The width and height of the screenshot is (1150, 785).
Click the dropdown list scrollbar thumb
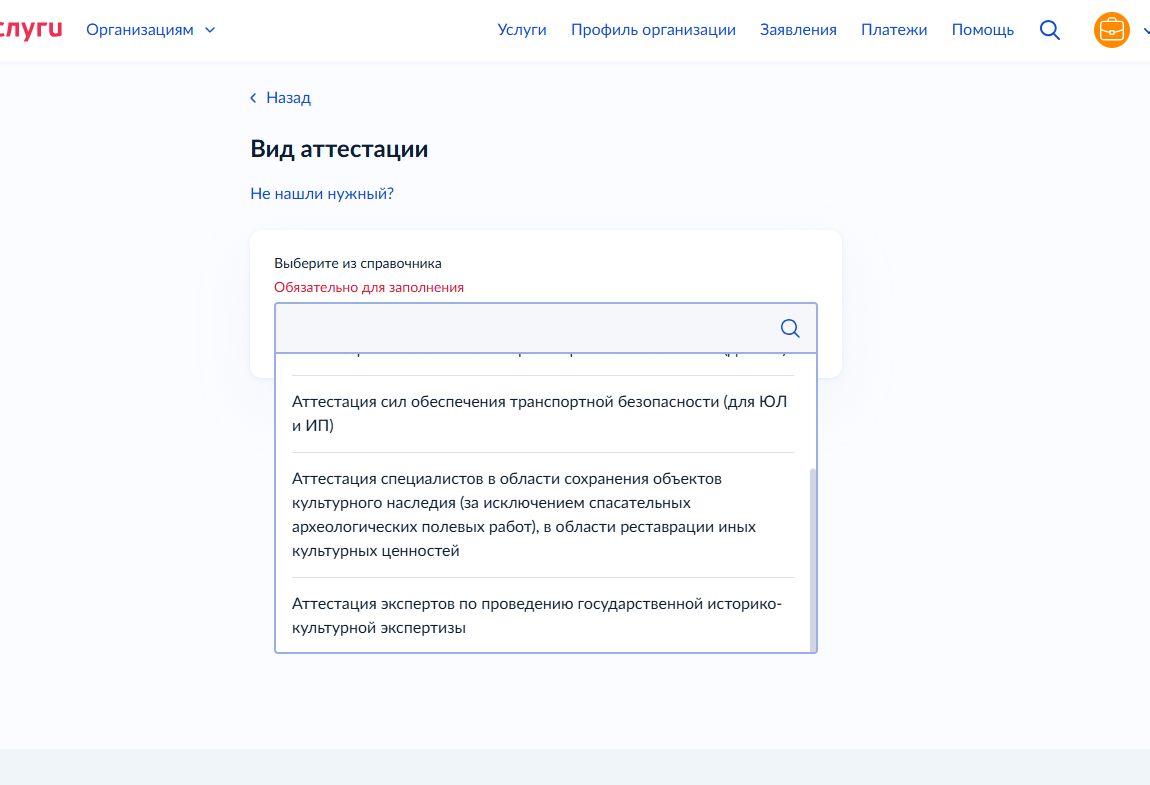(812, 560)
